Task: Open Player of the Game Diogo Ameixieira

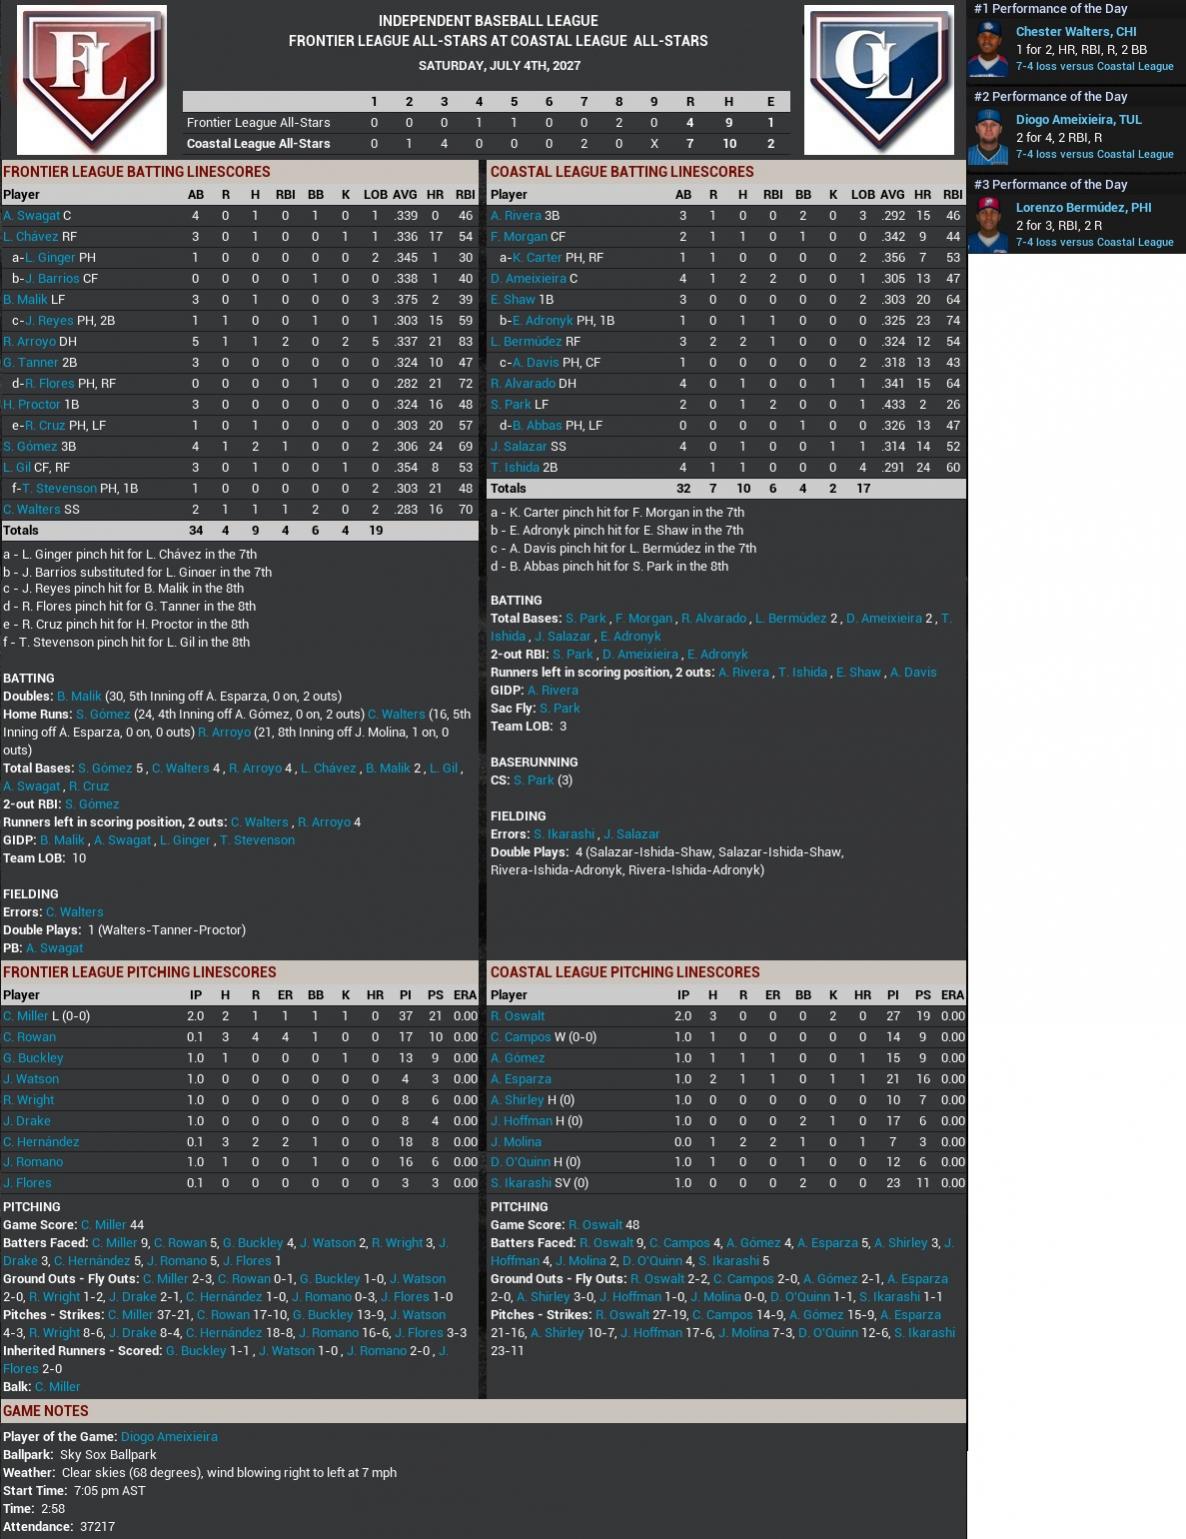Action: (169, 1437)
